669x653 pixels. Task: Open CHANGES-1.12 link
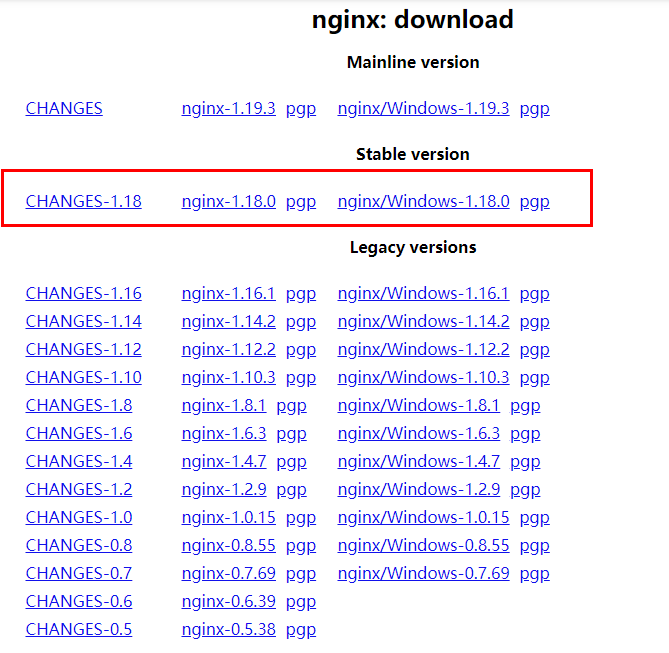coord(84,350)
